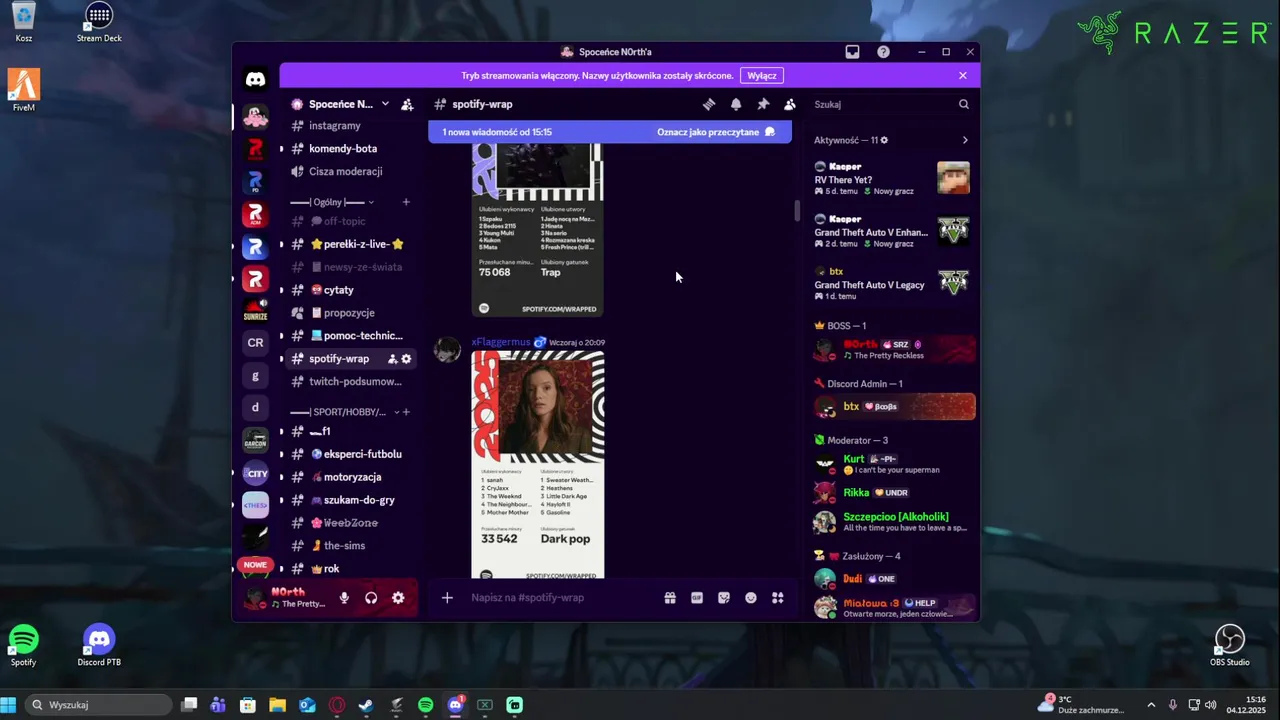
Task: Click the search magnifier icon
Action: pos(964,104)
